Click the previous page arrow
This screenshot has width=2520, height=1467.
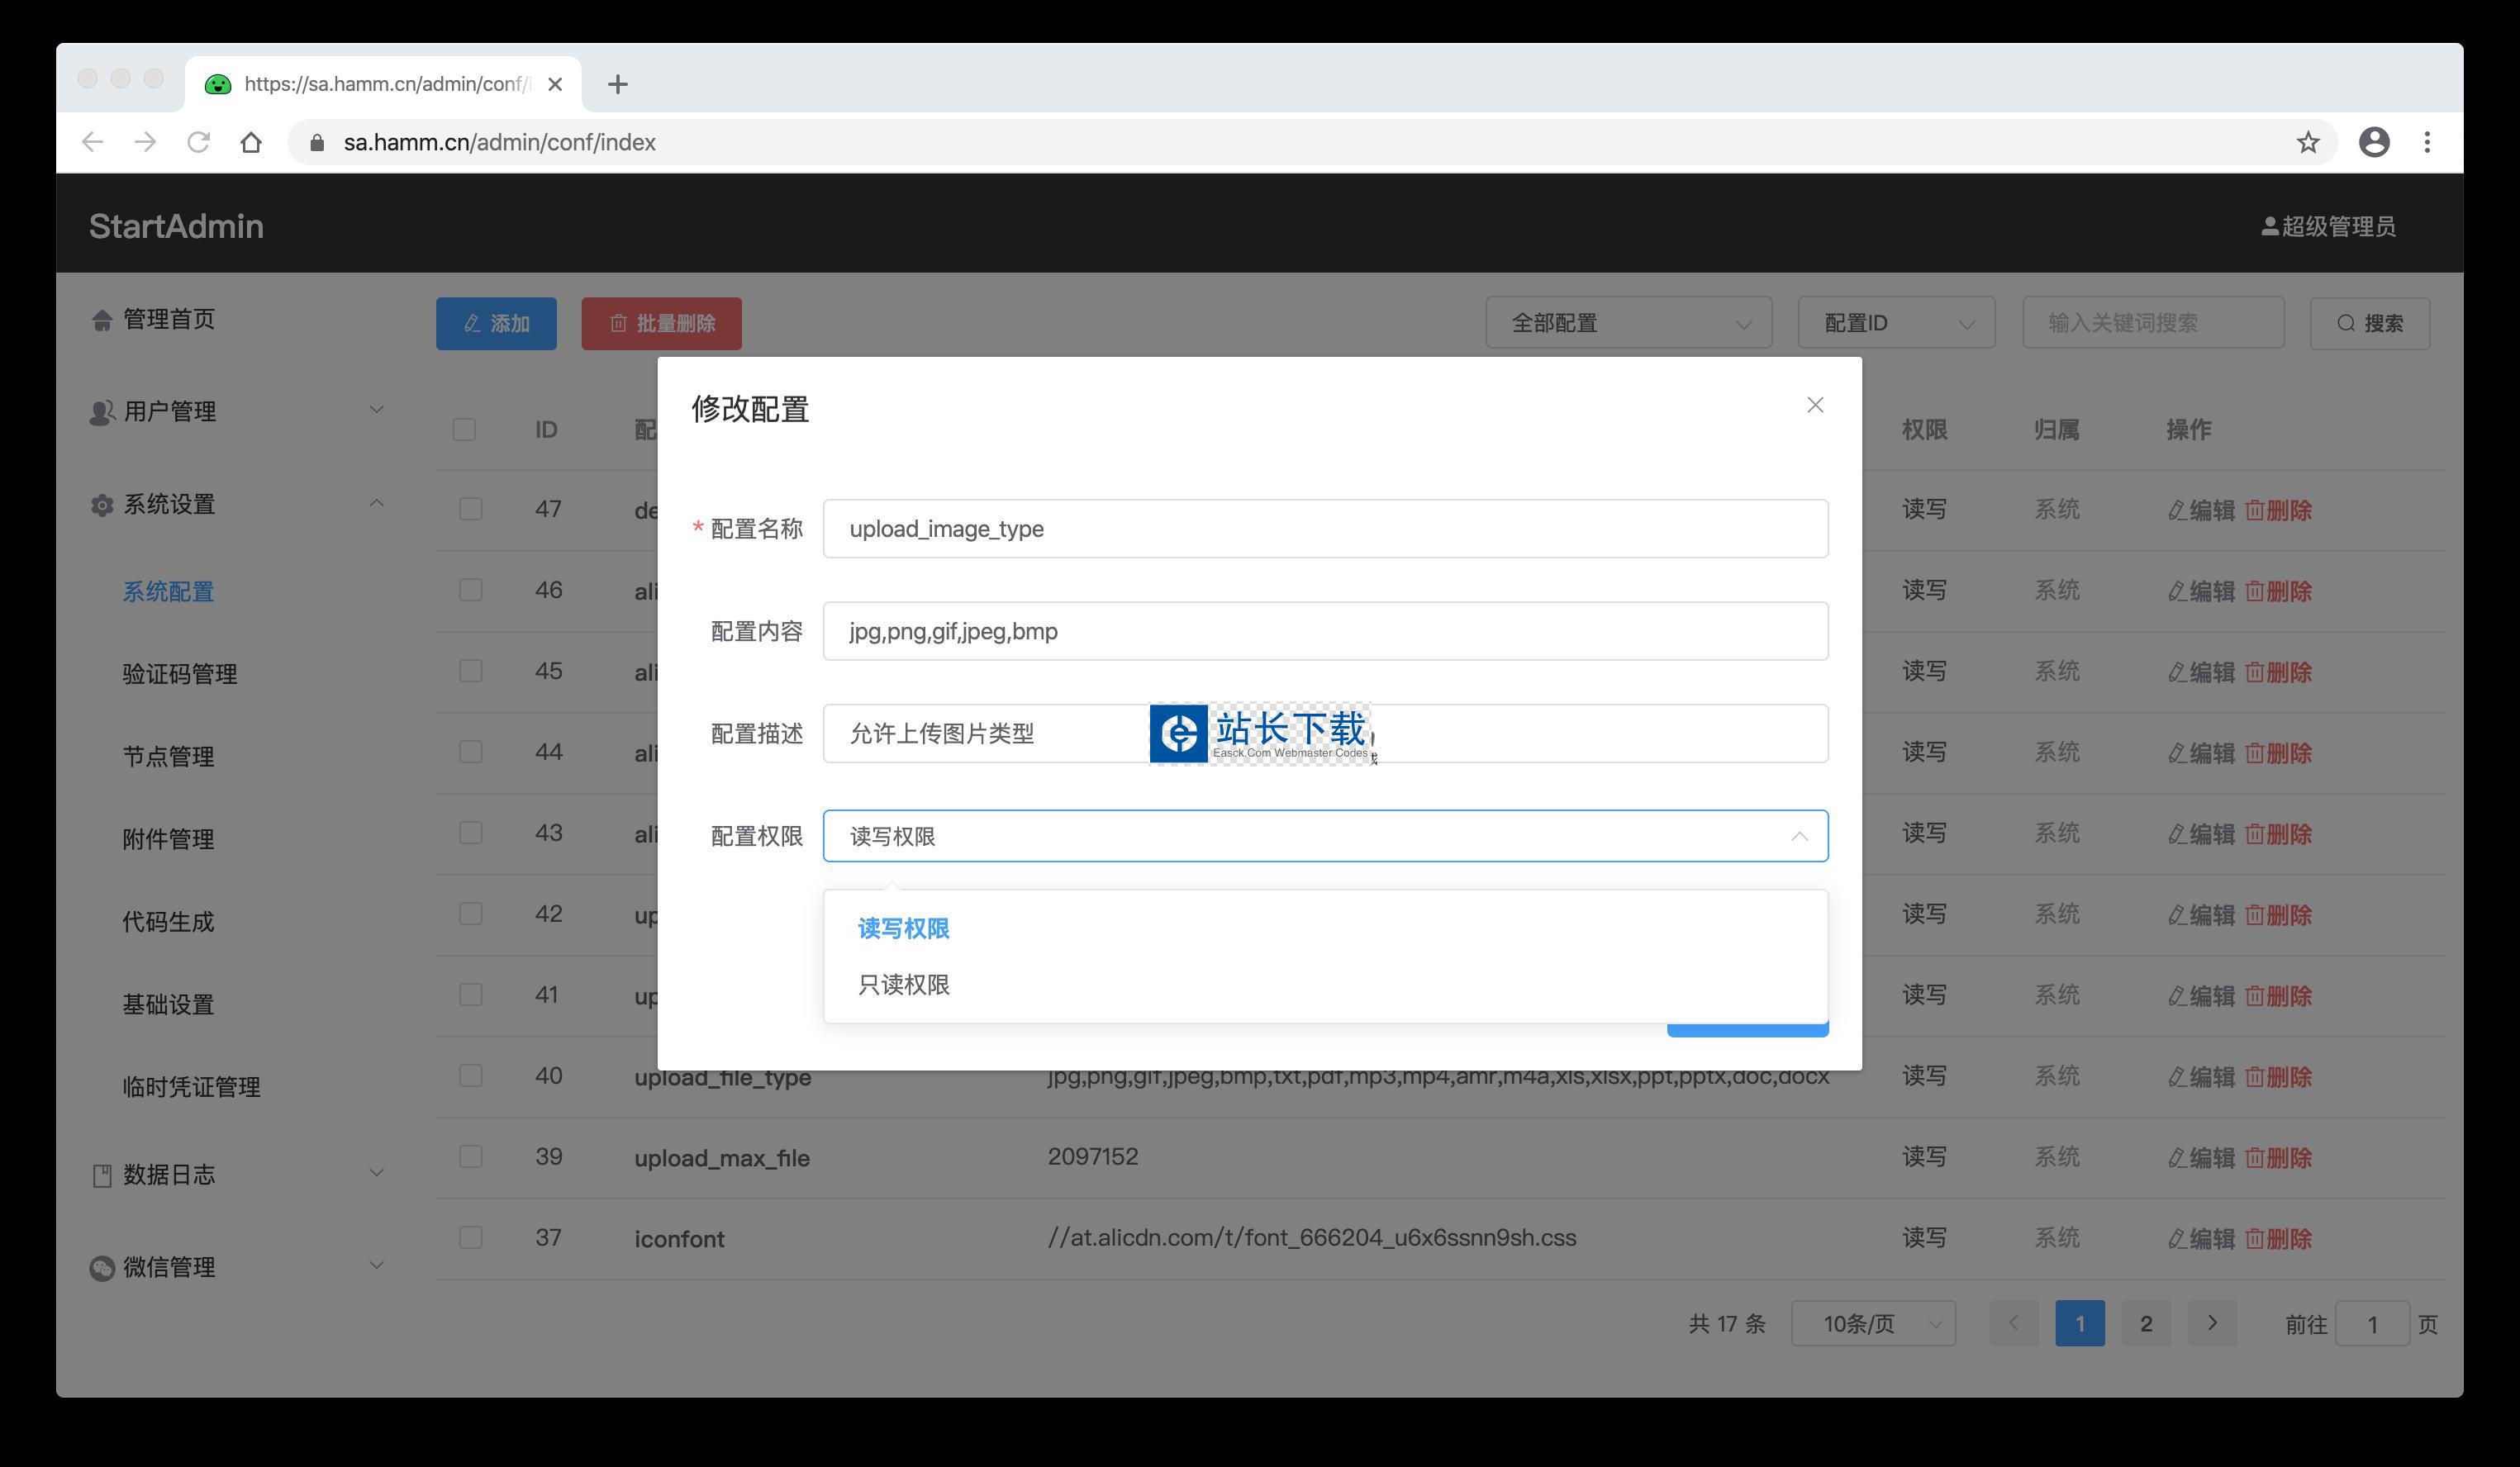2014,1323
